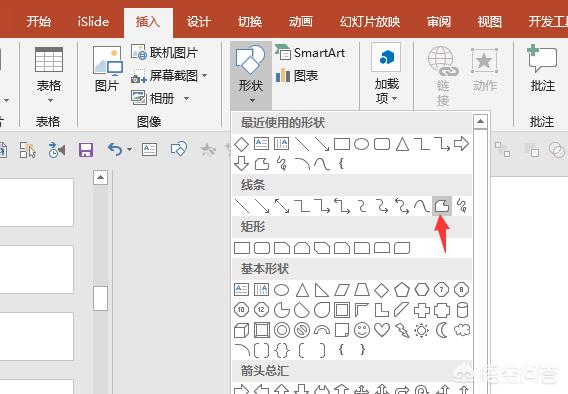Select the moon shape

(x=441, y=330)
